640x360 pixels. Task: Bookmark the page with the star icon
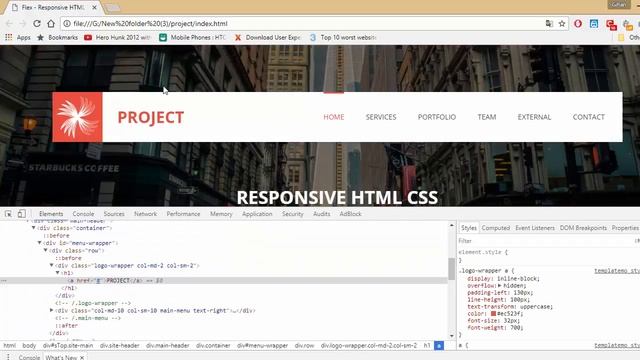[562, 24]
